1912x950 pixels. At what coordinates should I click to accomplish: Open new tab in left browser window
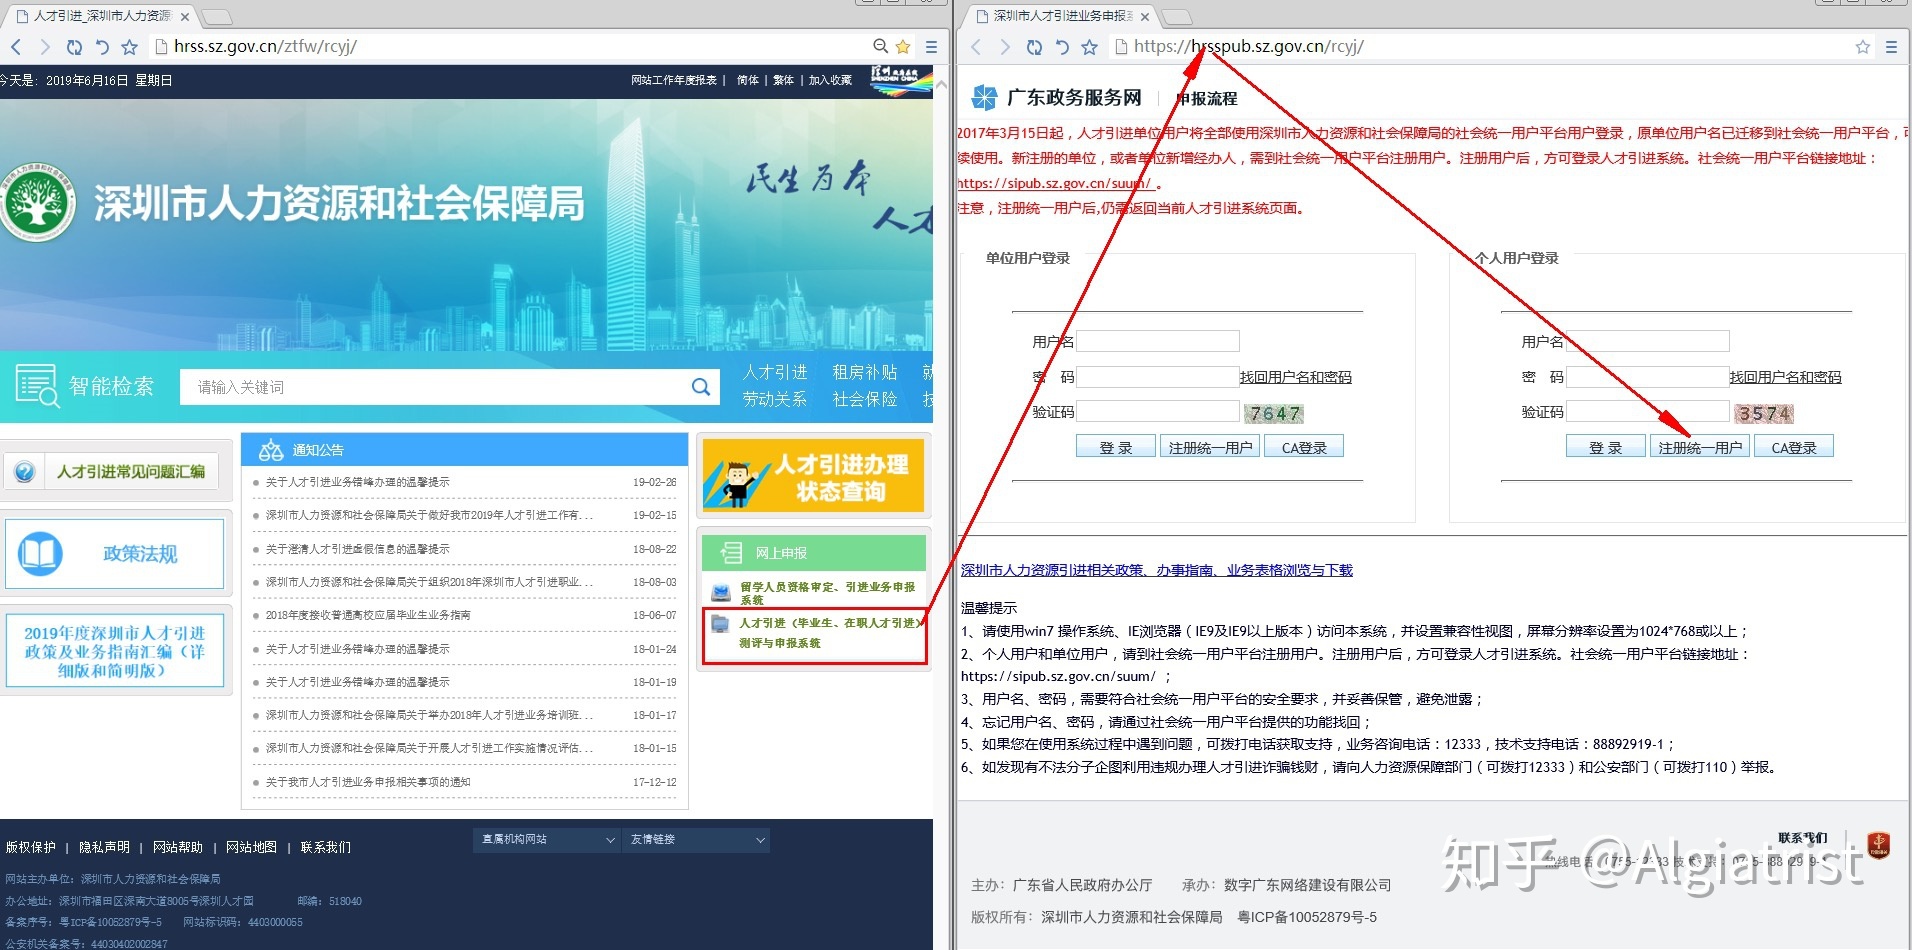point(217,16)
